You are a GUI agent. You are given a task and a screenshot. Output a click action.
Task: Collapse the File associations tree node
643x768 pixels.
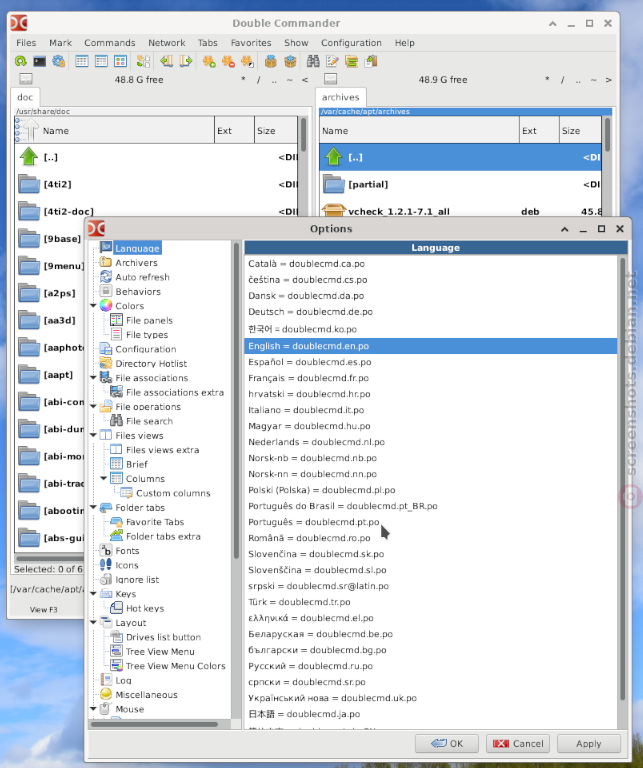[94, 378]
